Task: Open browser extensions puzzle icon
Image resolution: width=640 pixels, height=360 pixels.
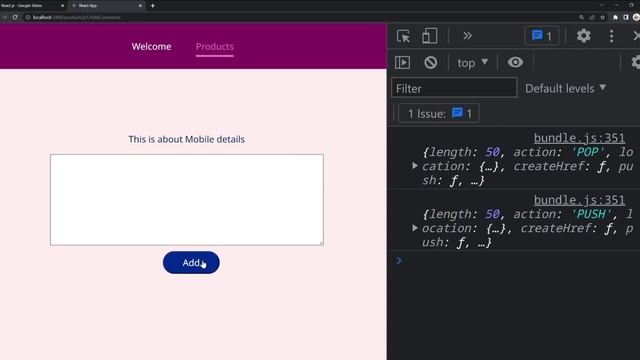Action: coord(616,18)
